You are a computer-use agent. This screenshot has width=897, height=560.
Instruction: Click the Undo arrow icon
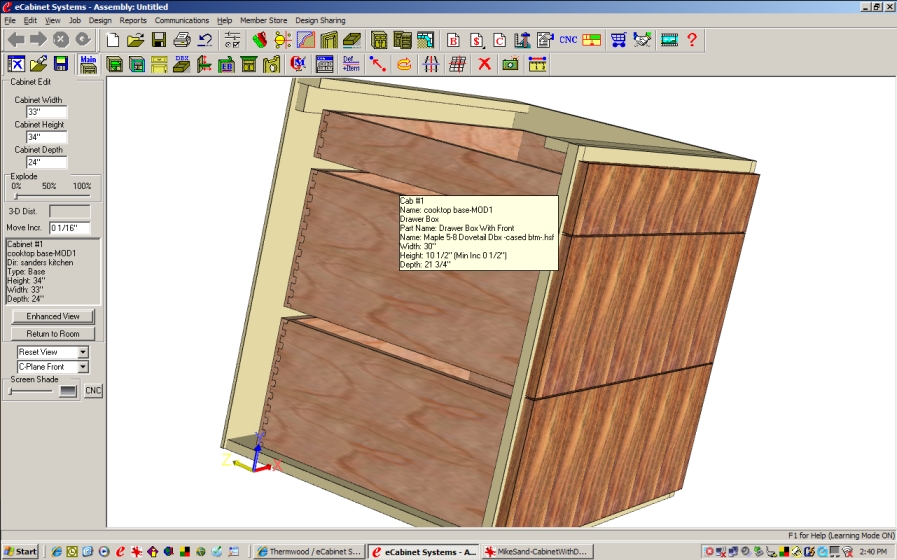(205, 40)
